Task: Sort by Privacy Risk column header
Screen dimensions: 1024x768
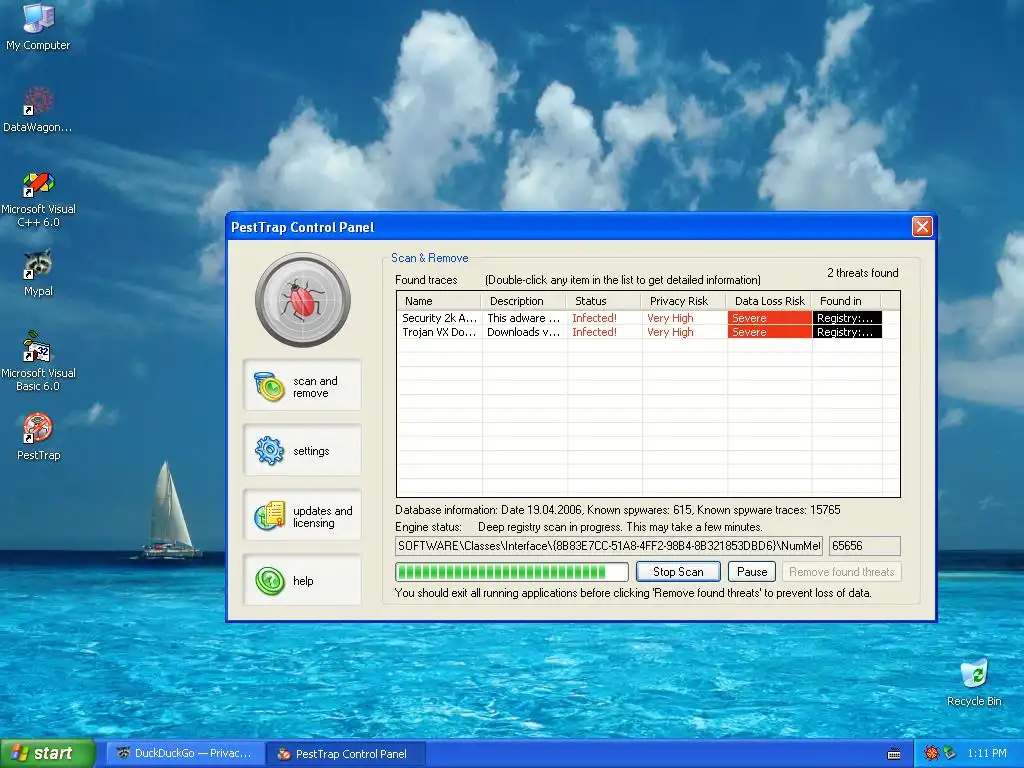Action: click(684, 301)
